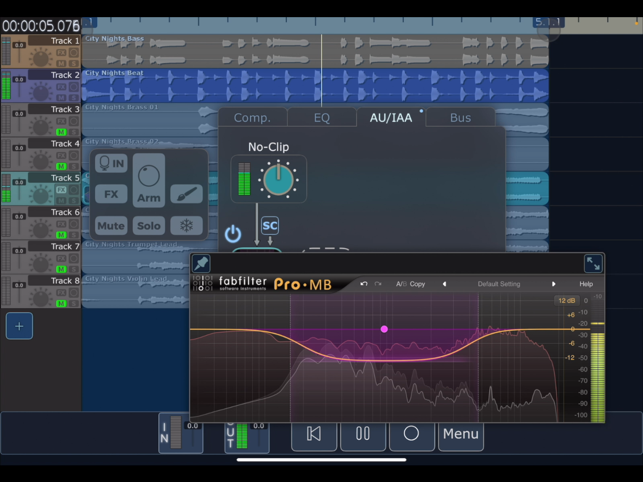Arm the track in the popup
Viewport: 643px width, 482px height.
pos(148,180)
